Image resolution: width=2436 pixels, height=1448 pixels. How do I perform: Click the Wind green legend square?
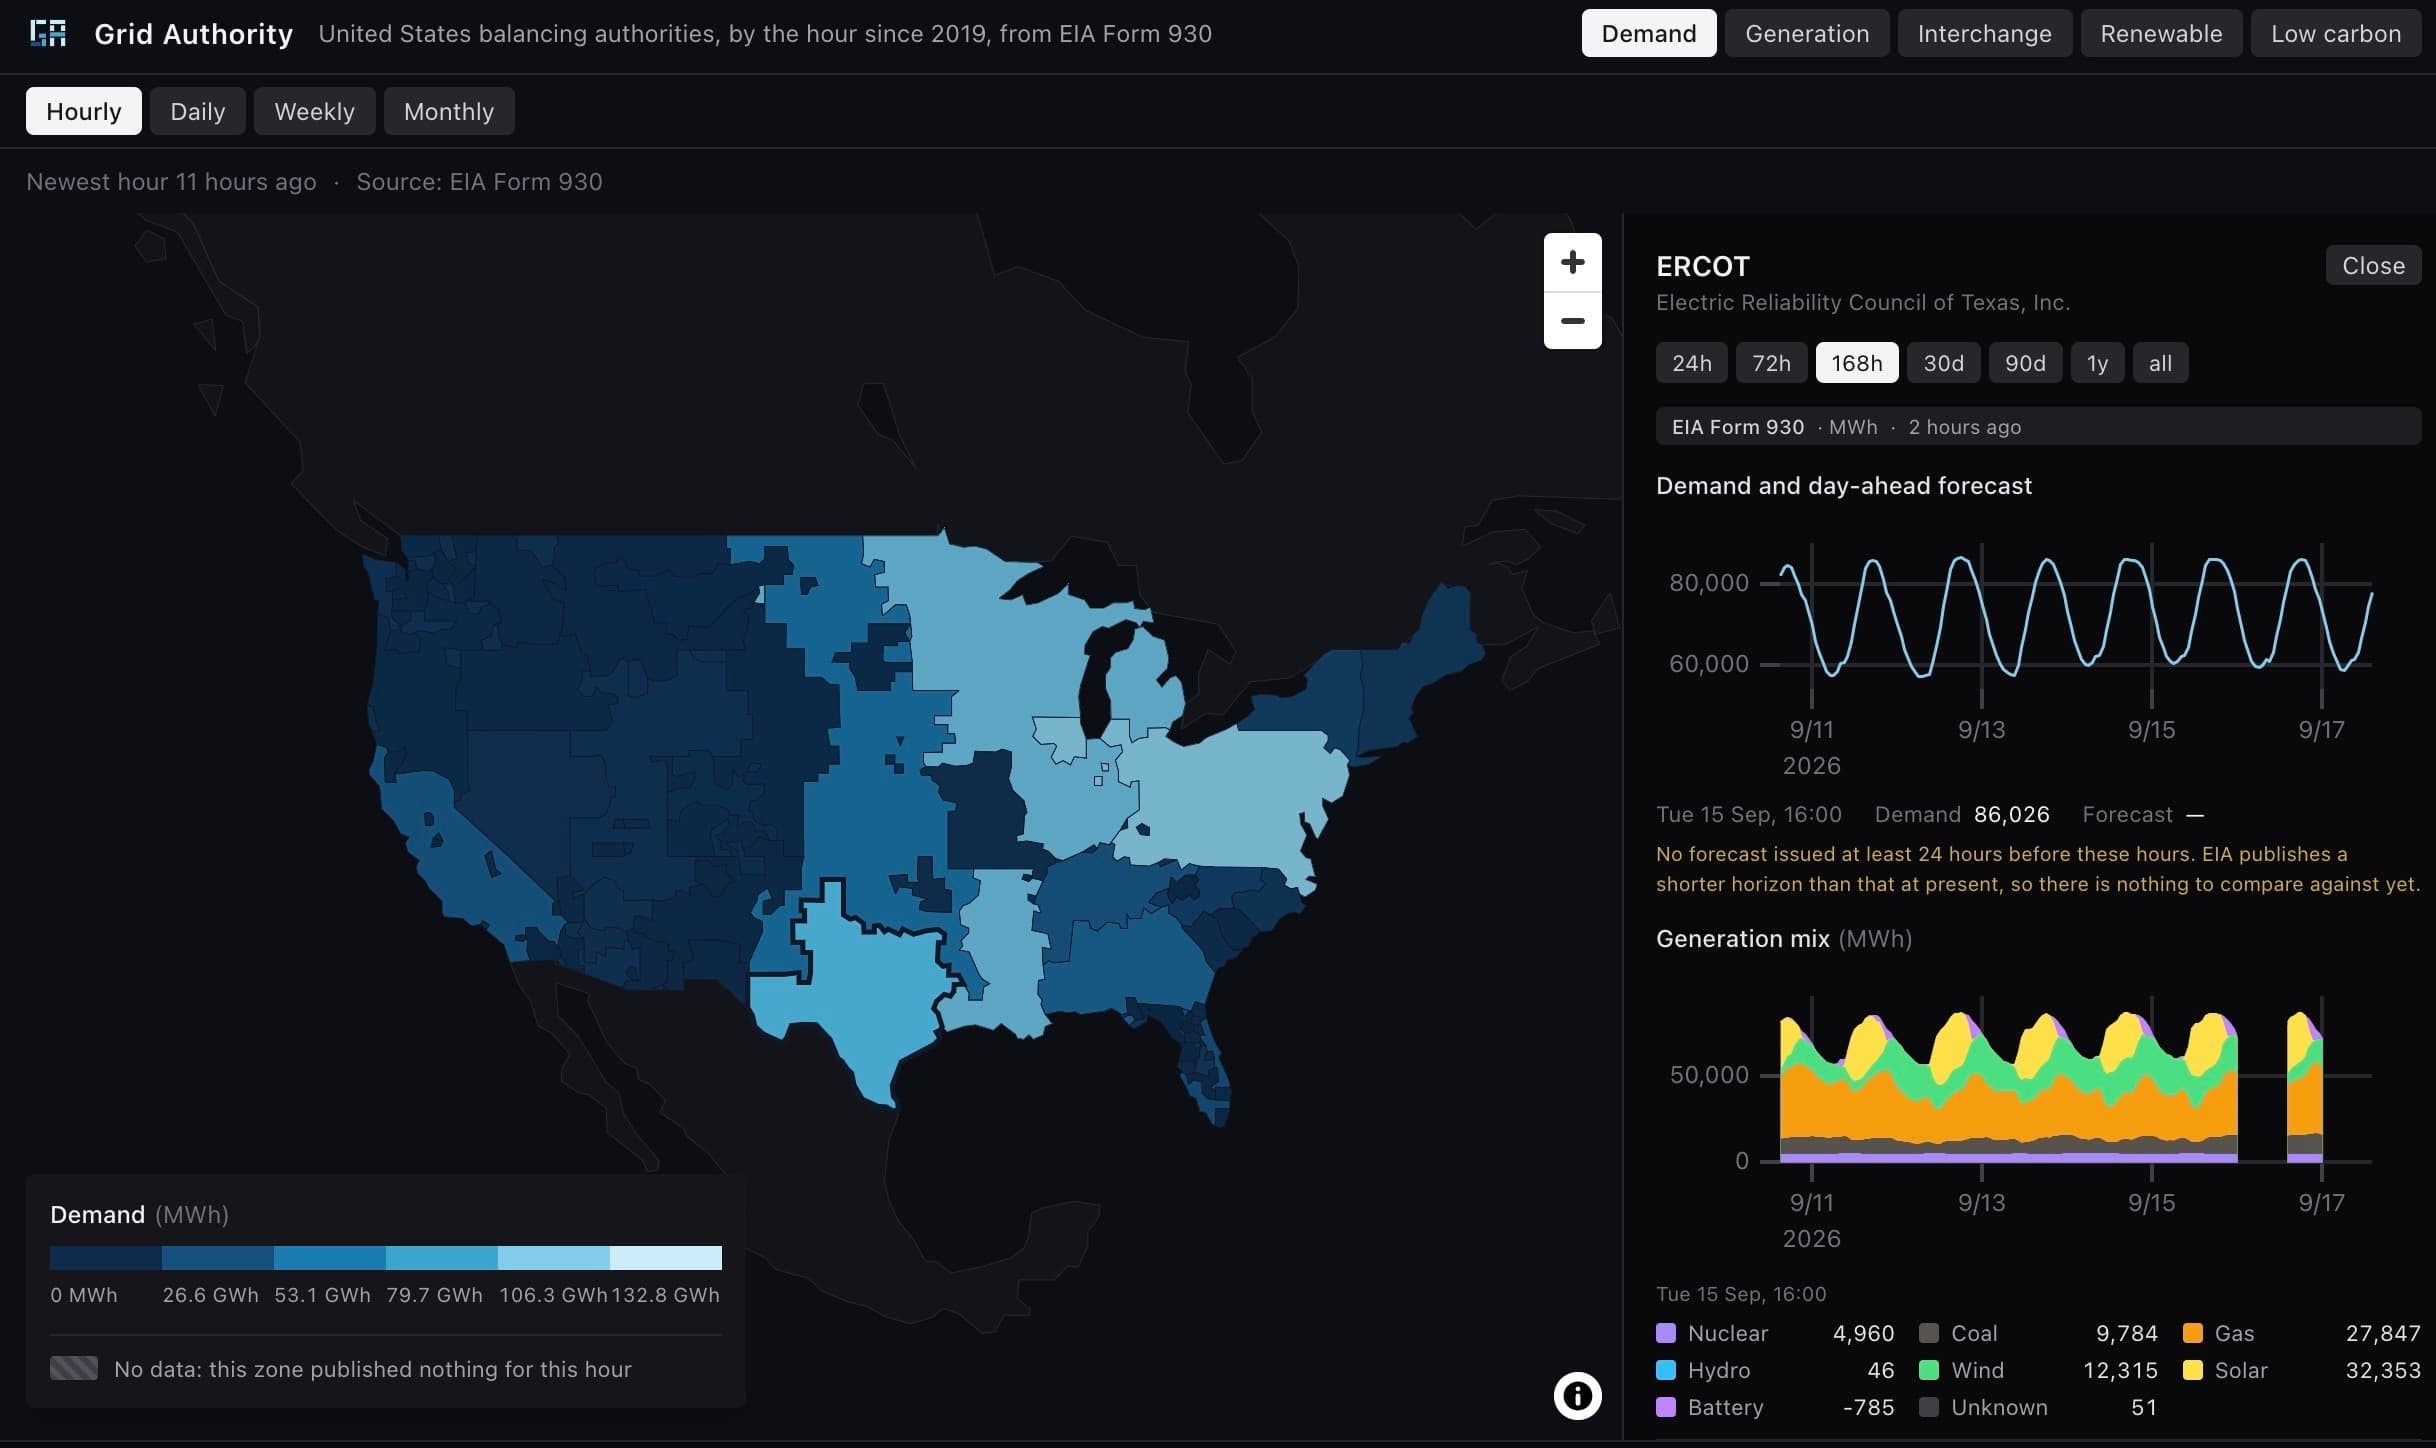pos(1929,1370)
